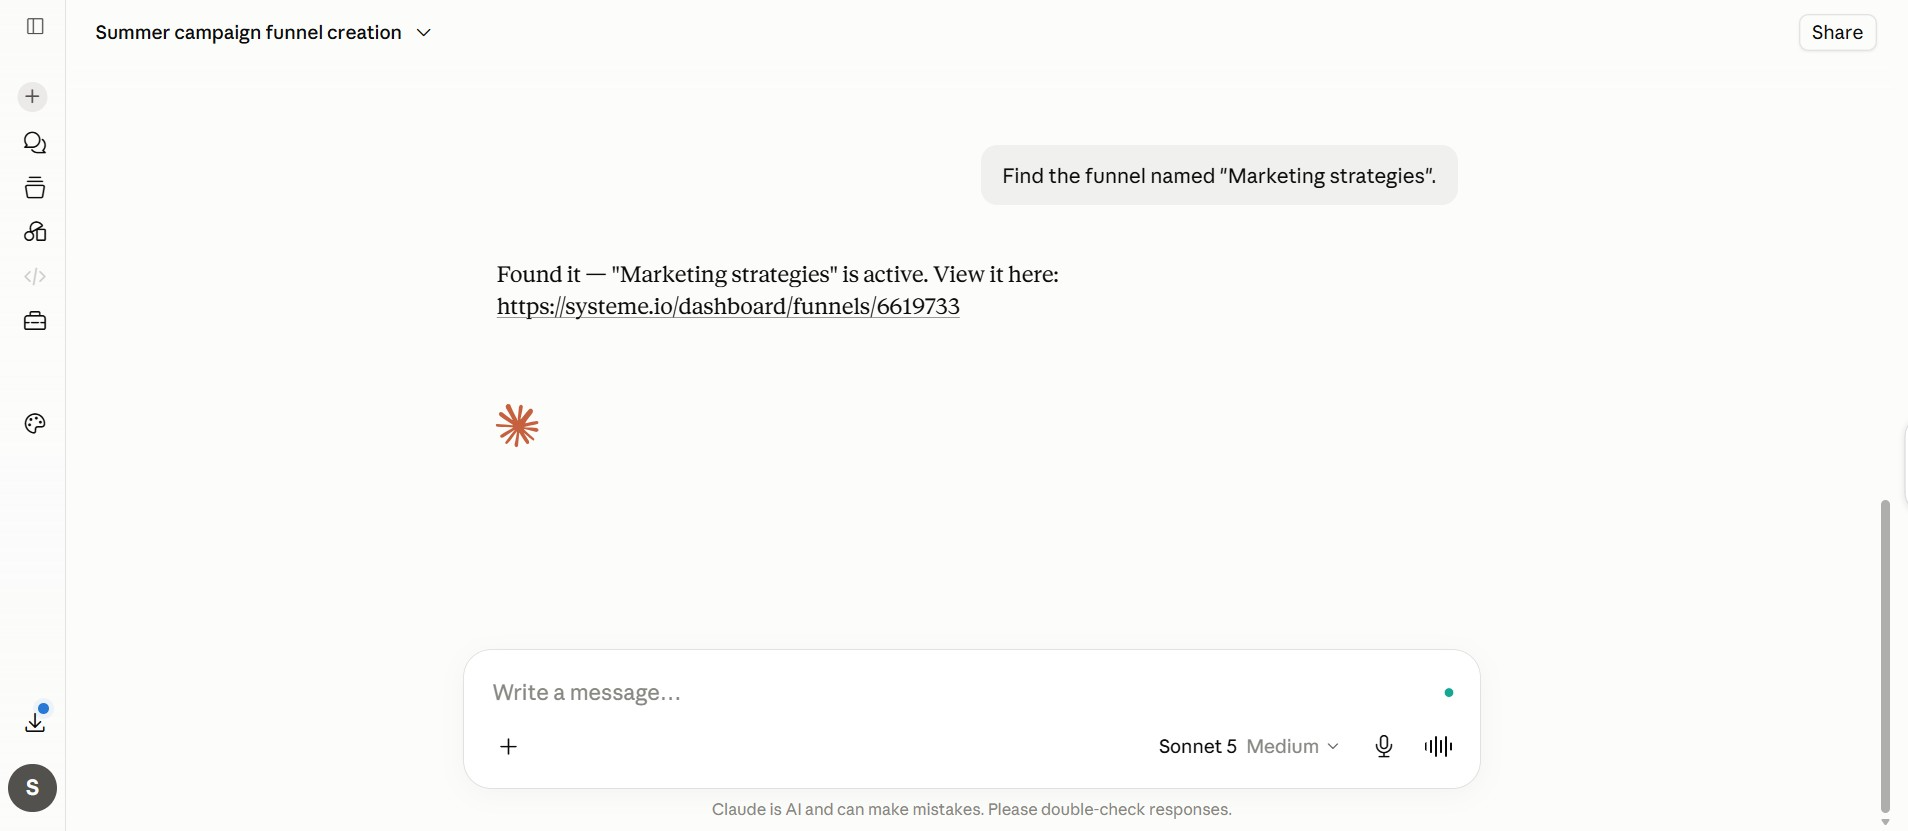
Task: Click the vertical scrollbar thumb
Action: point(1885,656)
